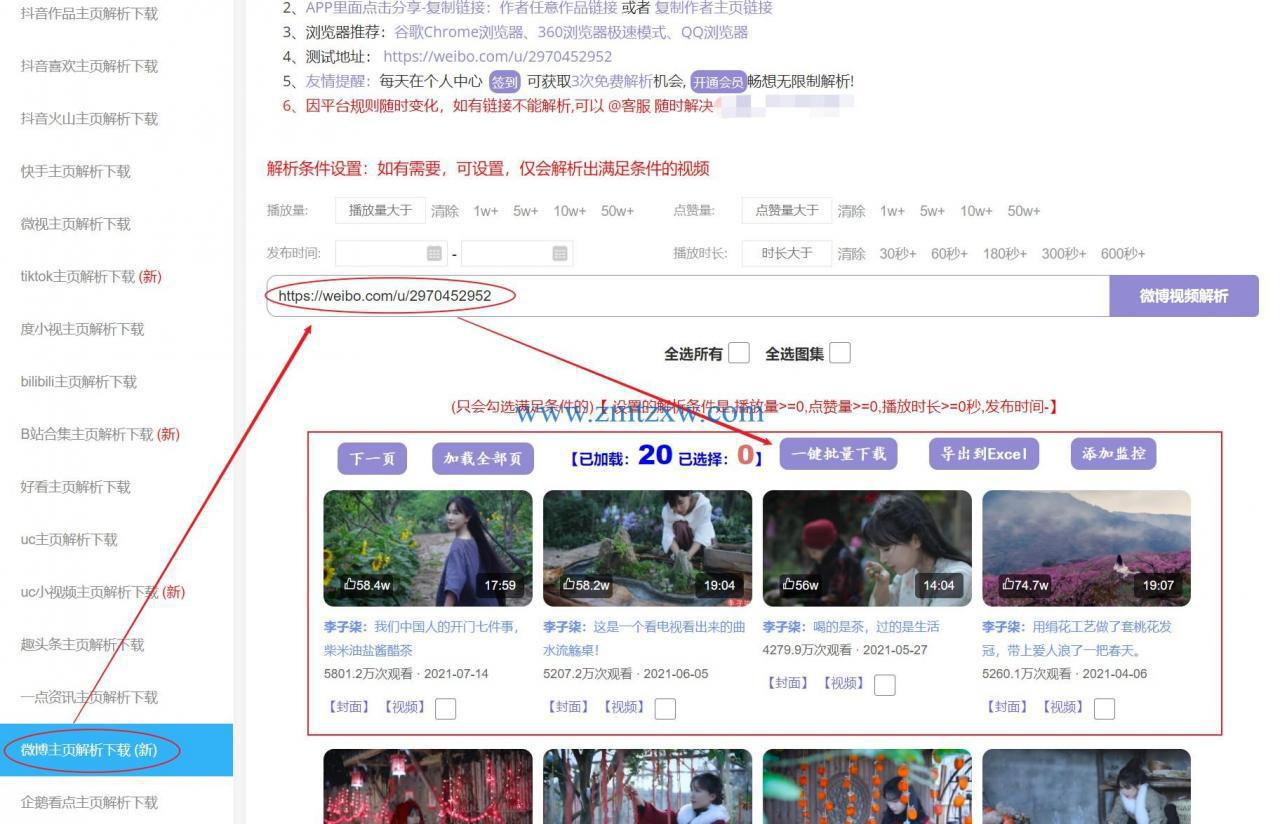
Task: Click 封面 link under the 2021-04-06 video
Action: pos(1007,707)
